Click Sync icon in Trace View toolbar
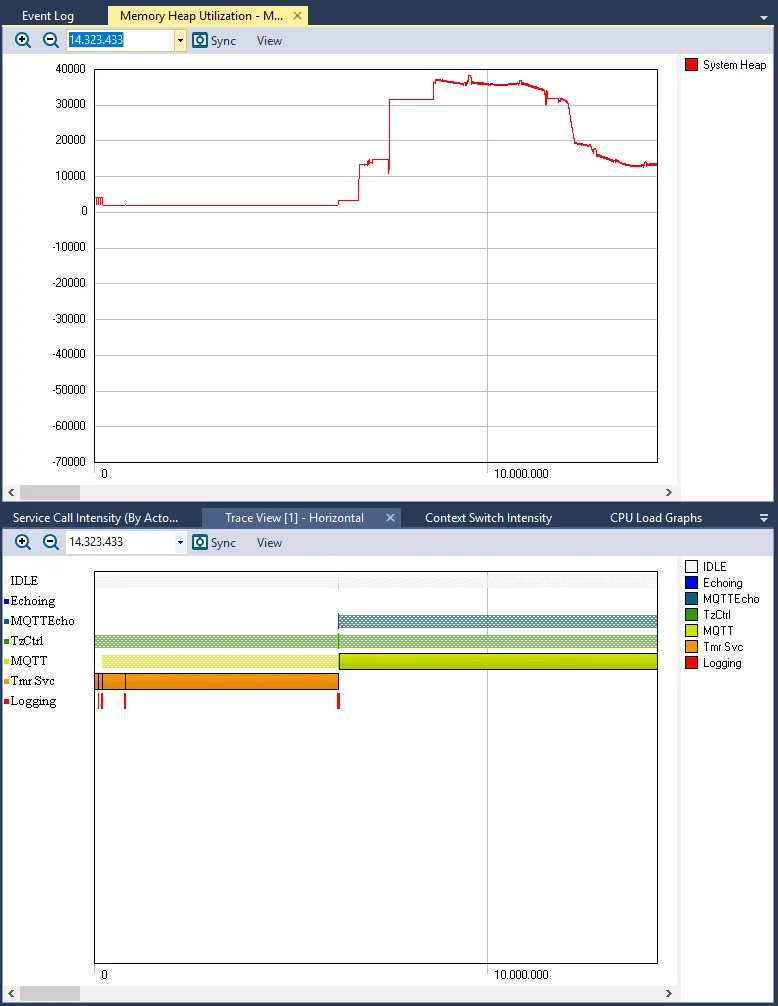The height and width of the screenshot is (1006, 778). (x=200, y=543)
